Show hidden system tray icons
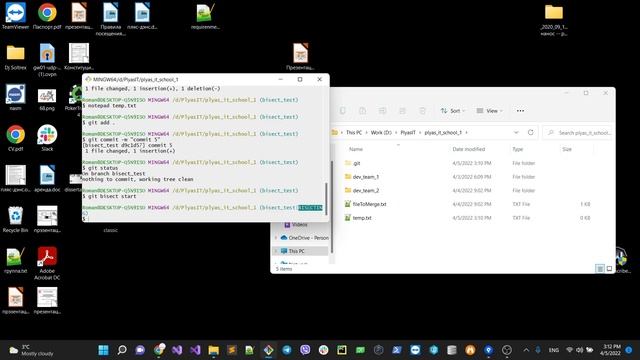640x360 pixels. [x=526, y=350]
